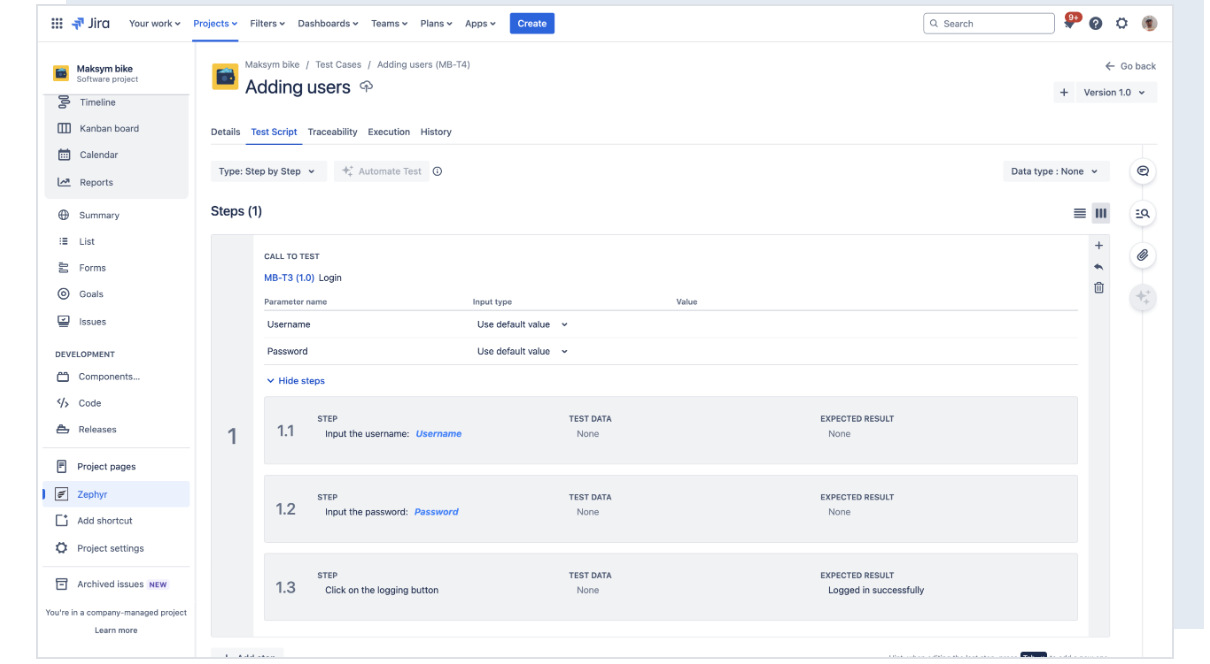Switch to list view for Steps
The width and height of the screenshot is (1210, 664).
point(1079,213)
